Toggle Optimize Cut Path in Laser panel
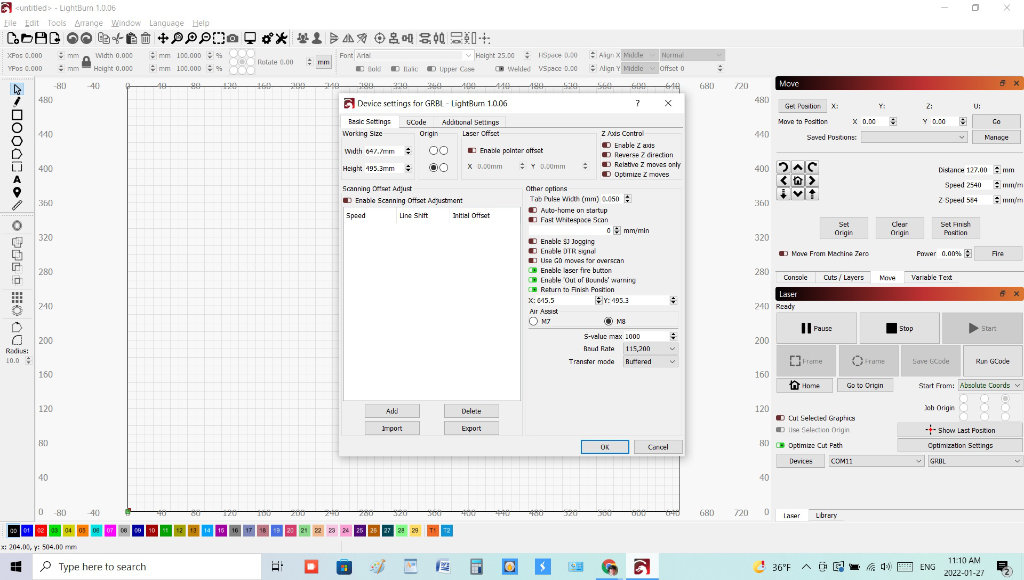1024x580 pixels. pyautogui.click(x=780, y=445)
